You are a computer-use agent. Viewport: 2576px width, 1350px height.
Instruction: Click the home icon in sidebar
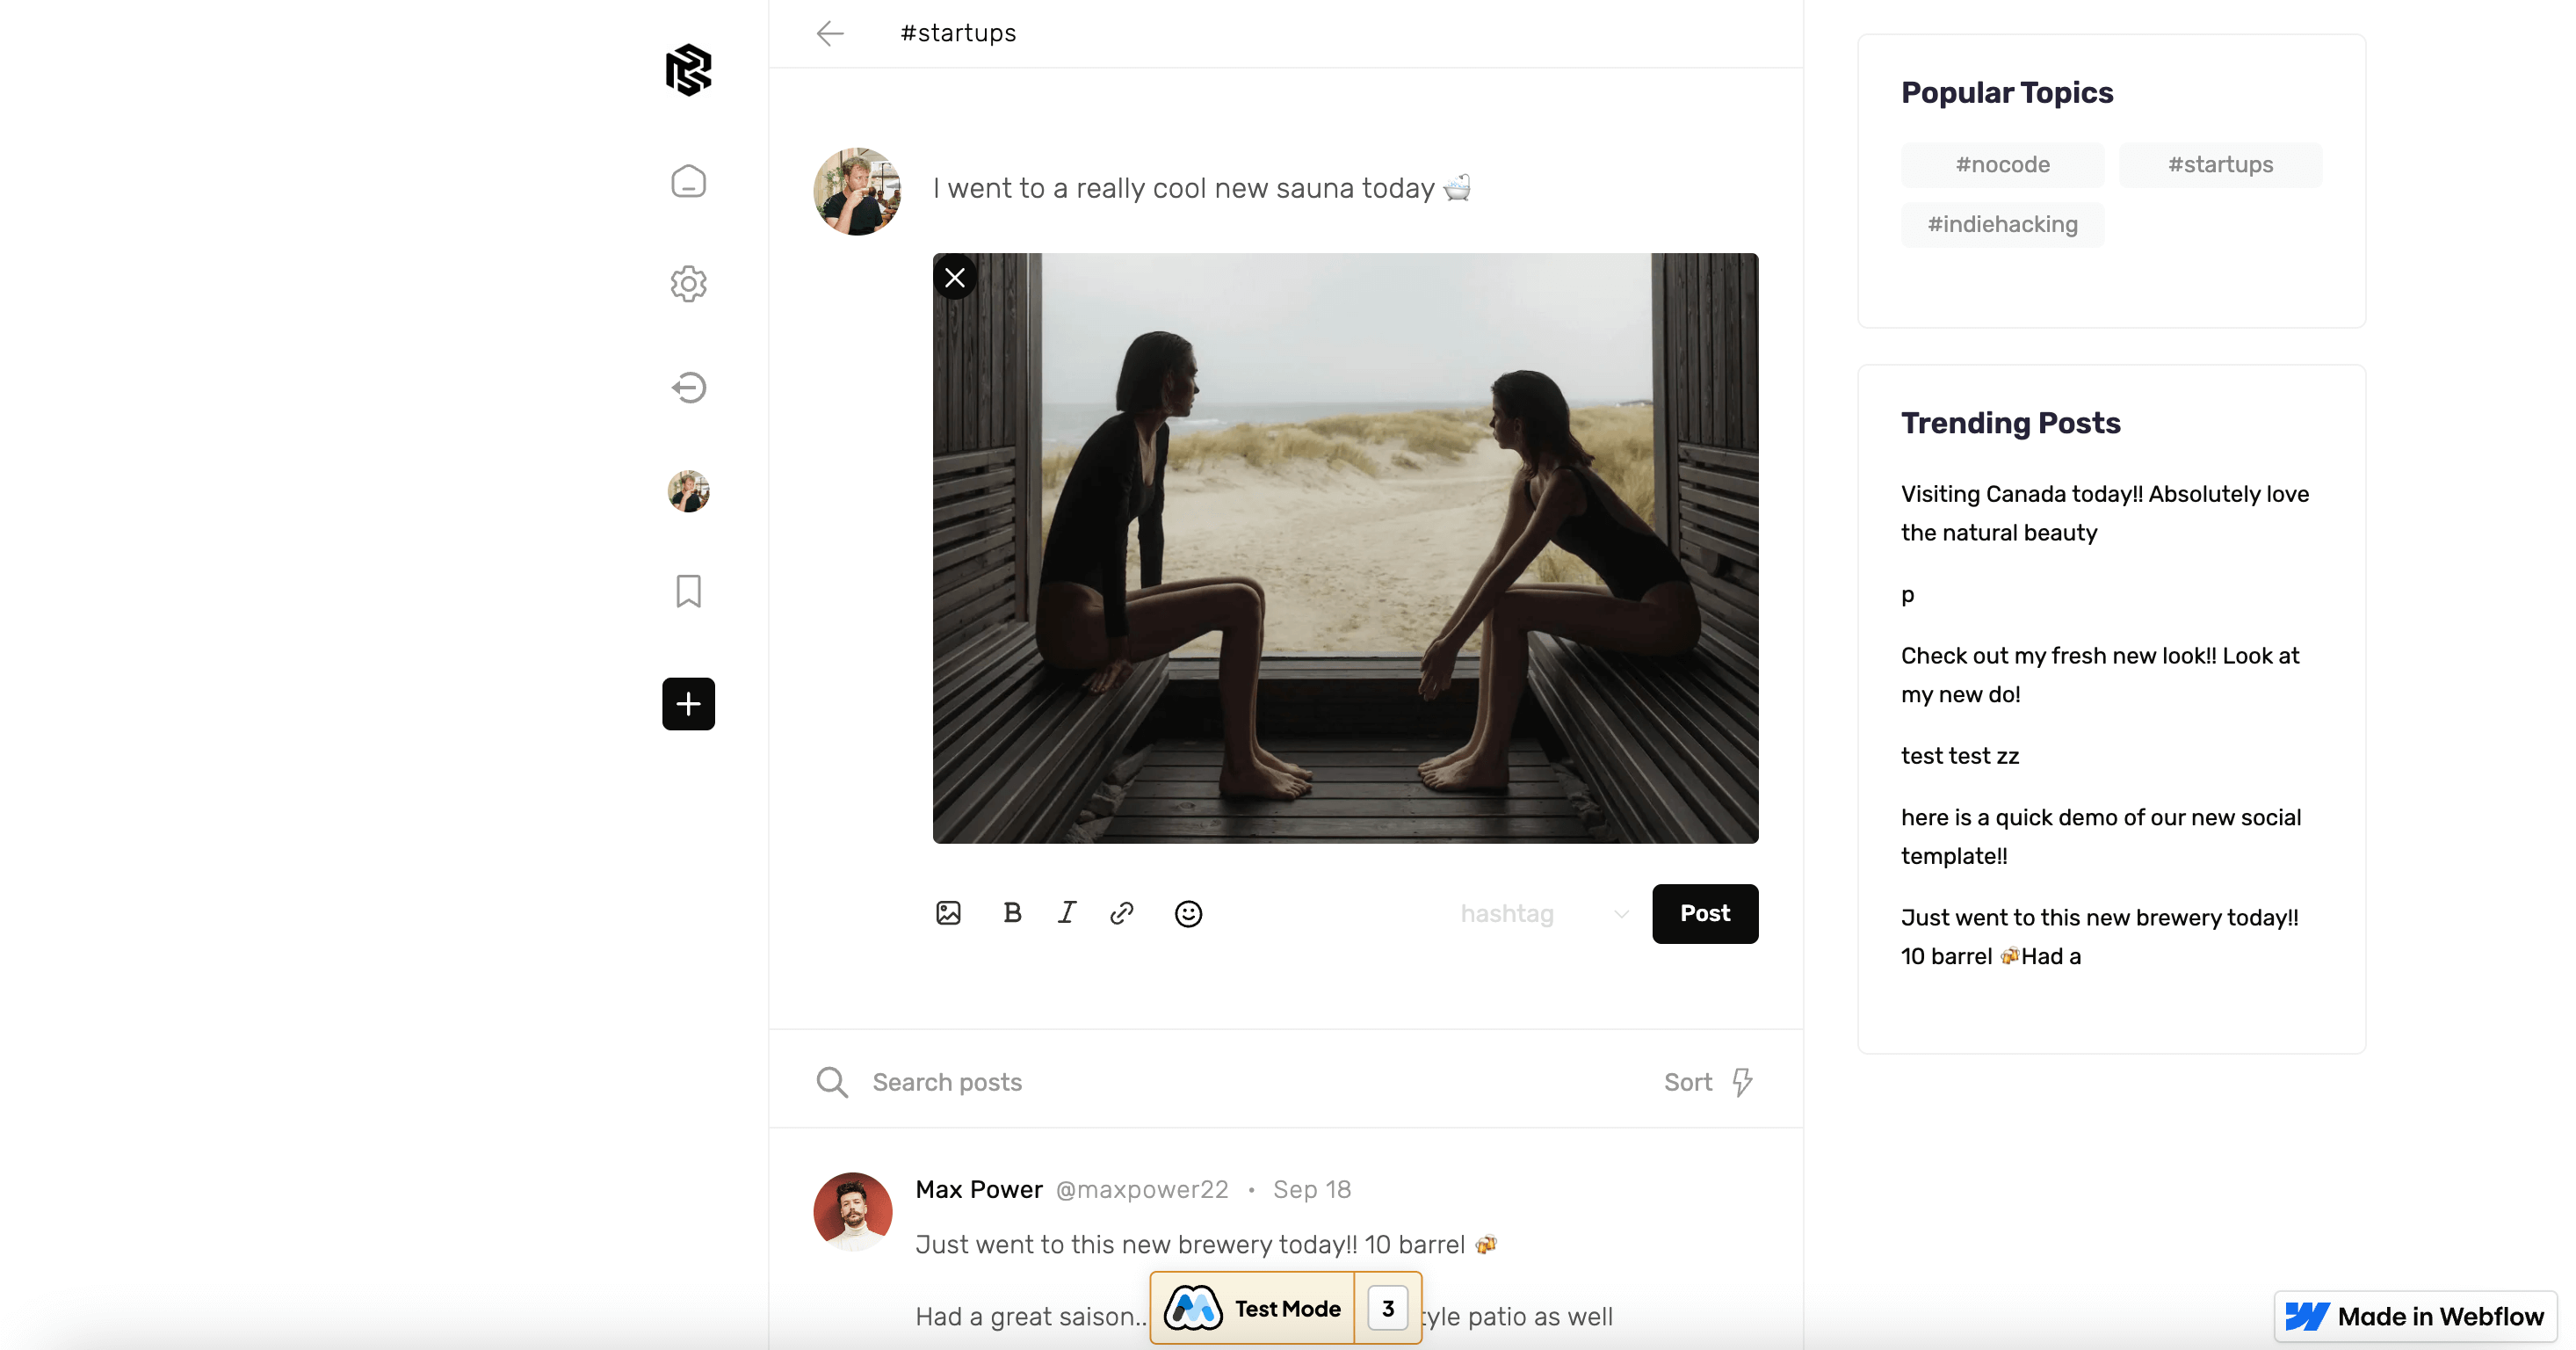pyautogui.click(x=688, y=182)
